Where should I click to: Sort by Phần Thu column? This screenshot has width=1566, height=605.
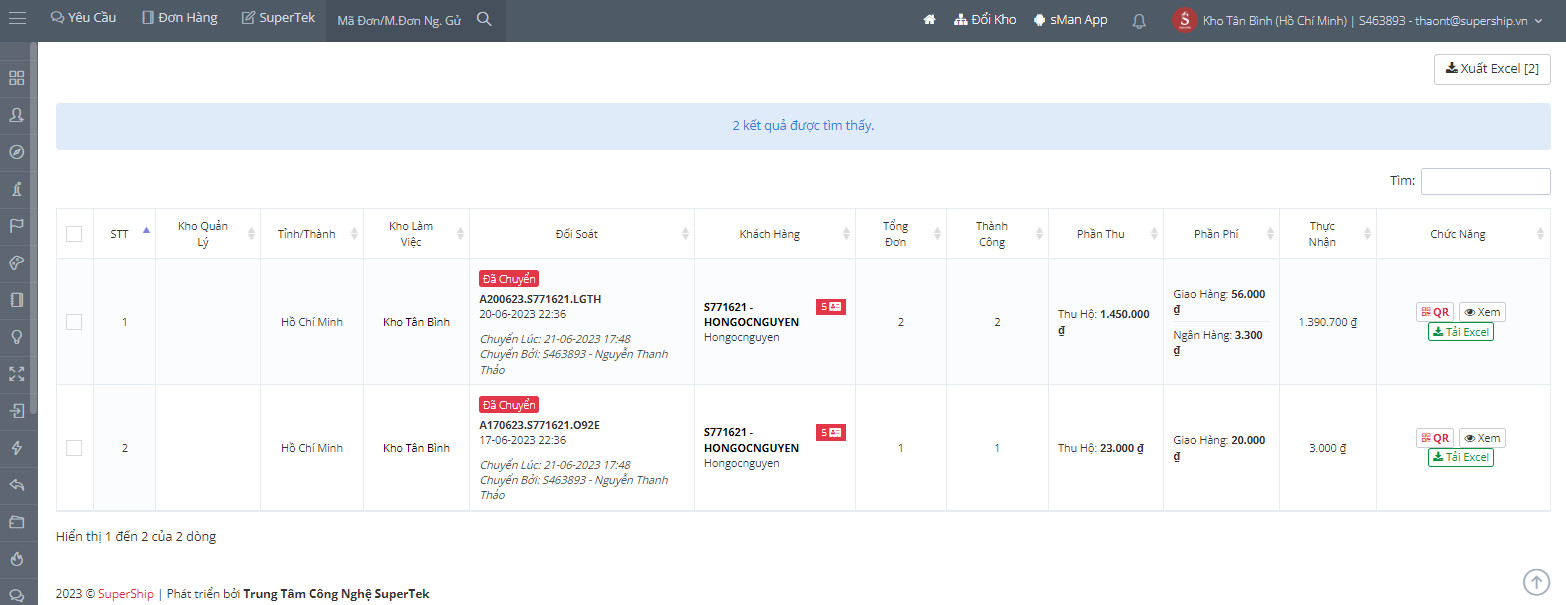[x=1105, y=234]
